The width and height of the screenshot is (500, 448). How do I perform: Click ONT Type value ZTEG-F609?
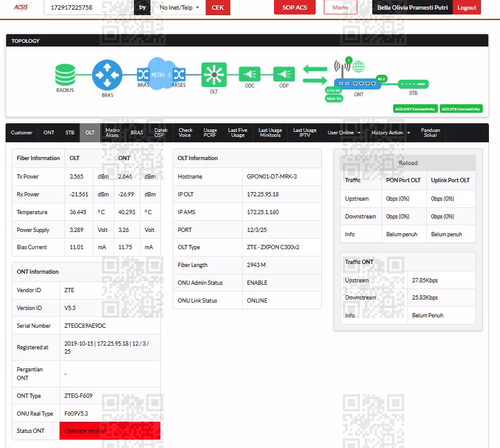[x=78, y=396]
